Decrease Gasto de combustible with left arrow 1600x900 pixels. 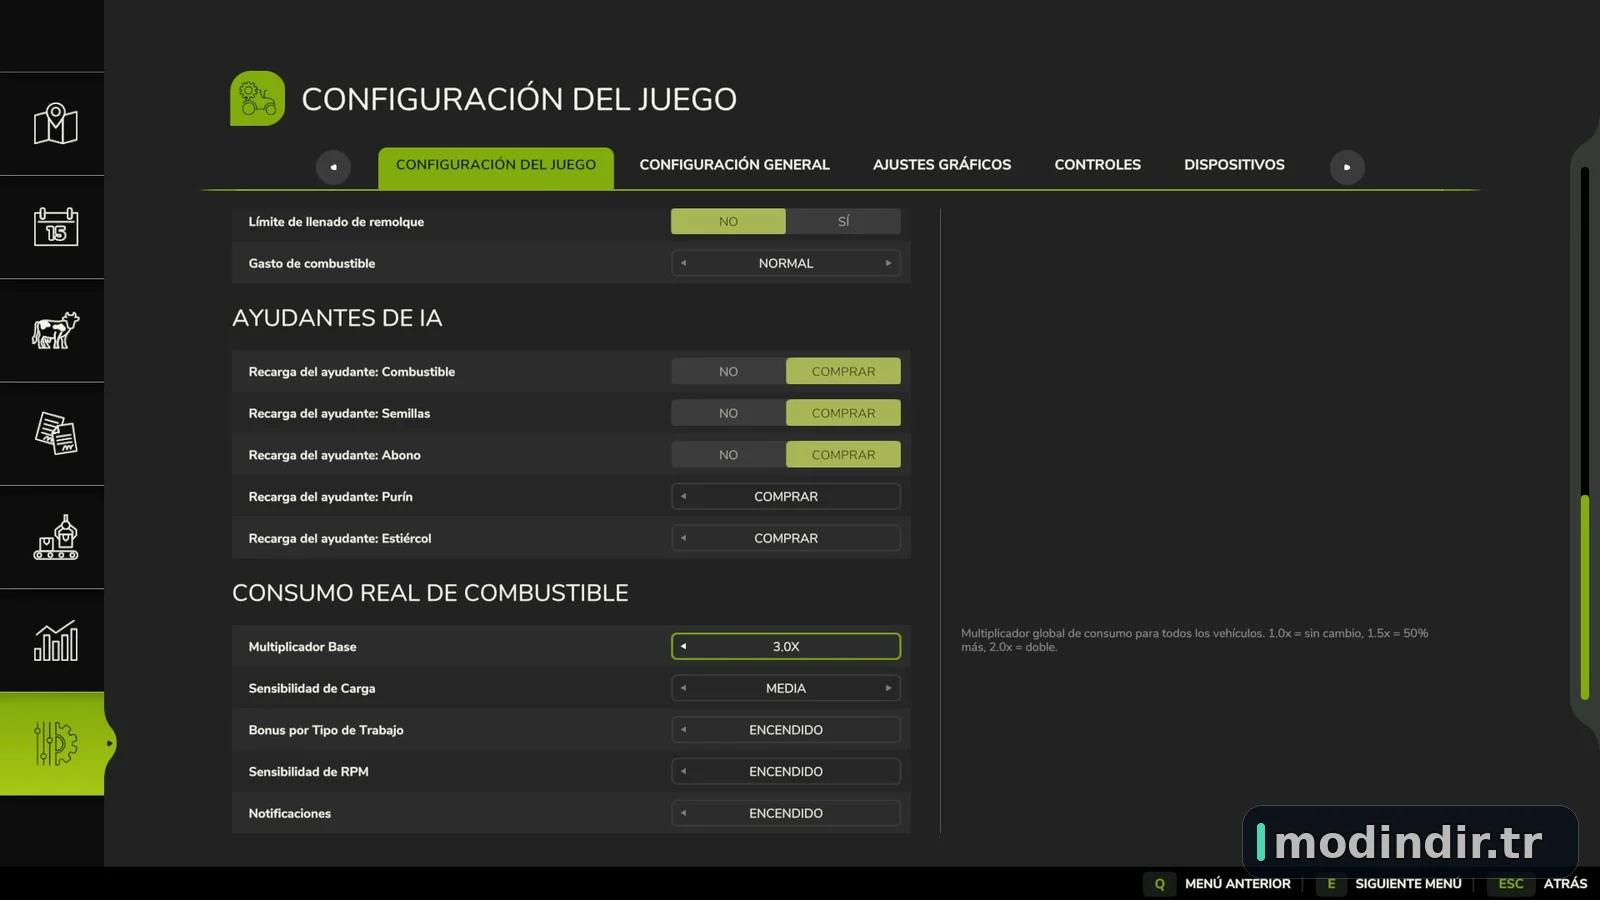[x=684, y=264]
